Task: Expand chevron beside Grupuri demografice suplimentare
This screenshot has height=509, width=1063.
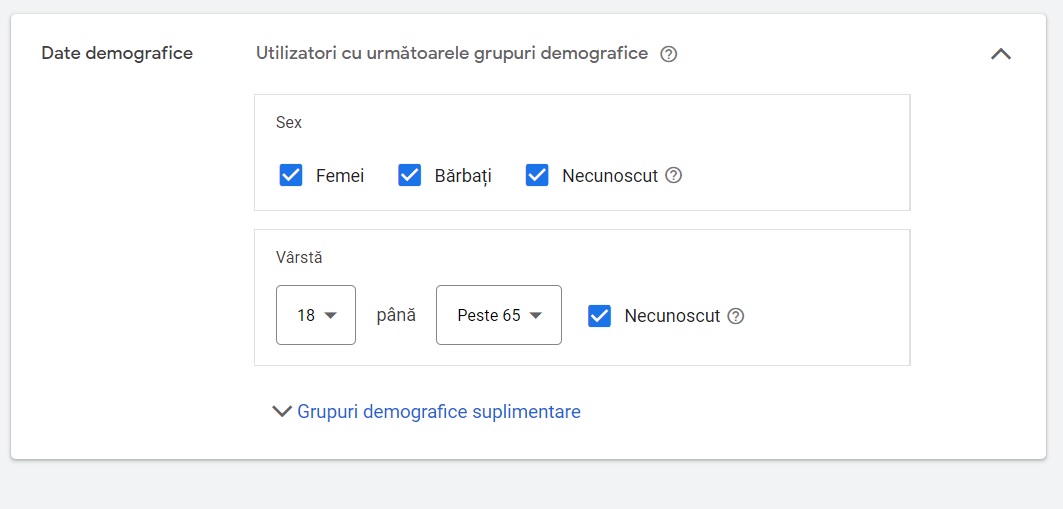Action: [x=281, y=411]
